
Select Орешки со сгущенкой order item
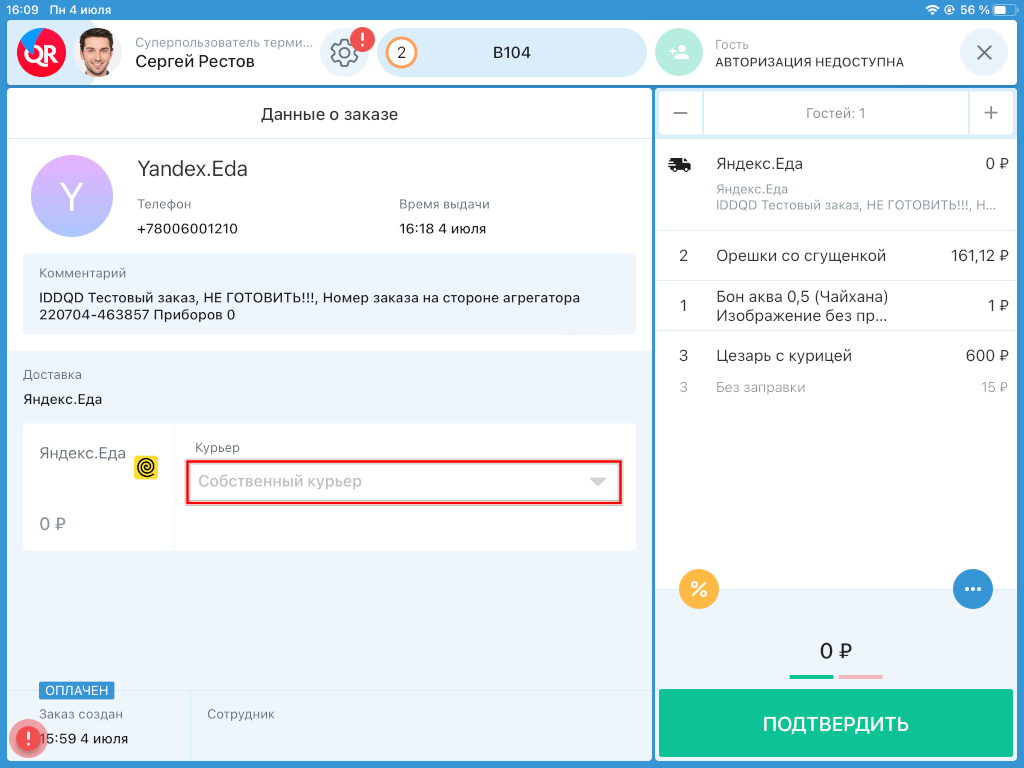click(x=835, y=256)
